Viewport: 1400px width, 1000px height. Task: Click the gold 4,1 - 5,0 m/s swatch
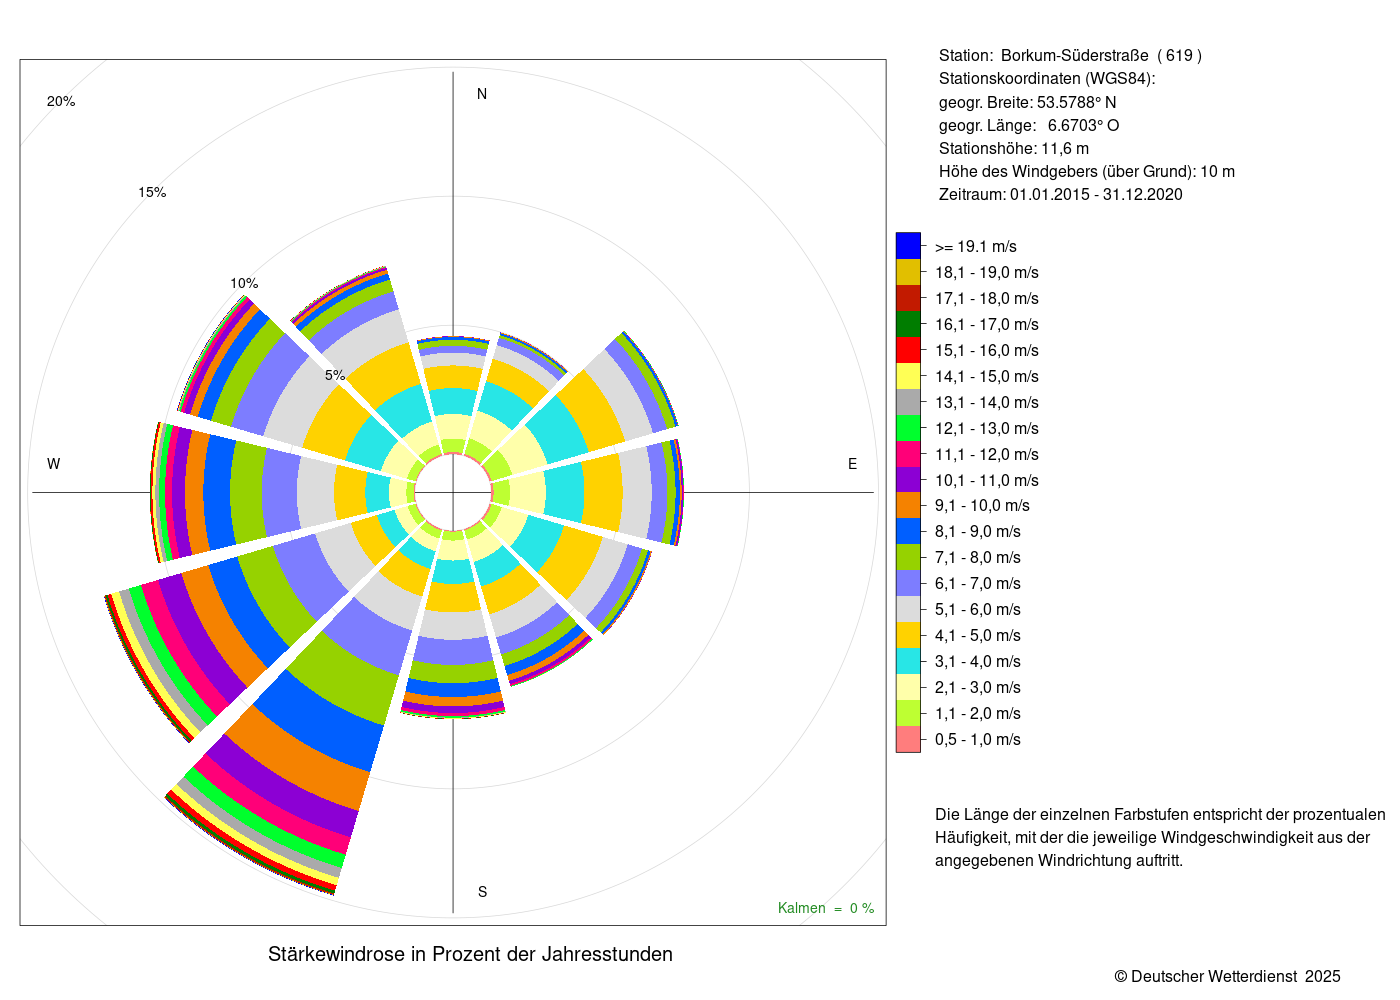(x=908, y=635)
